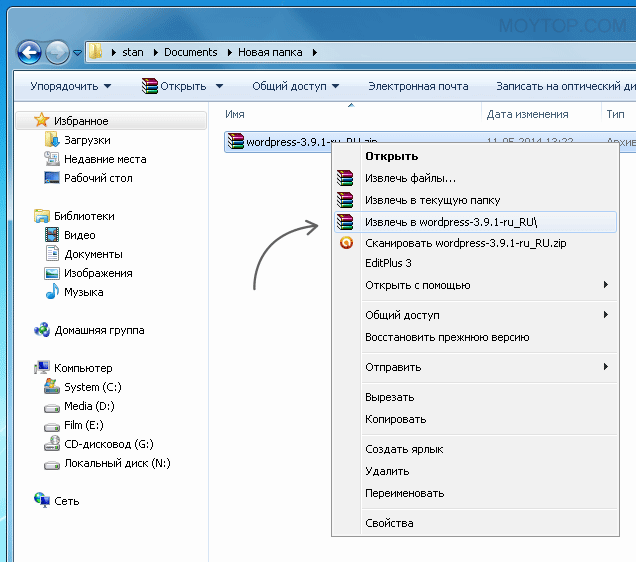Click the Избранное star icon
636x562 pixels.
click(x=41, y=120)
